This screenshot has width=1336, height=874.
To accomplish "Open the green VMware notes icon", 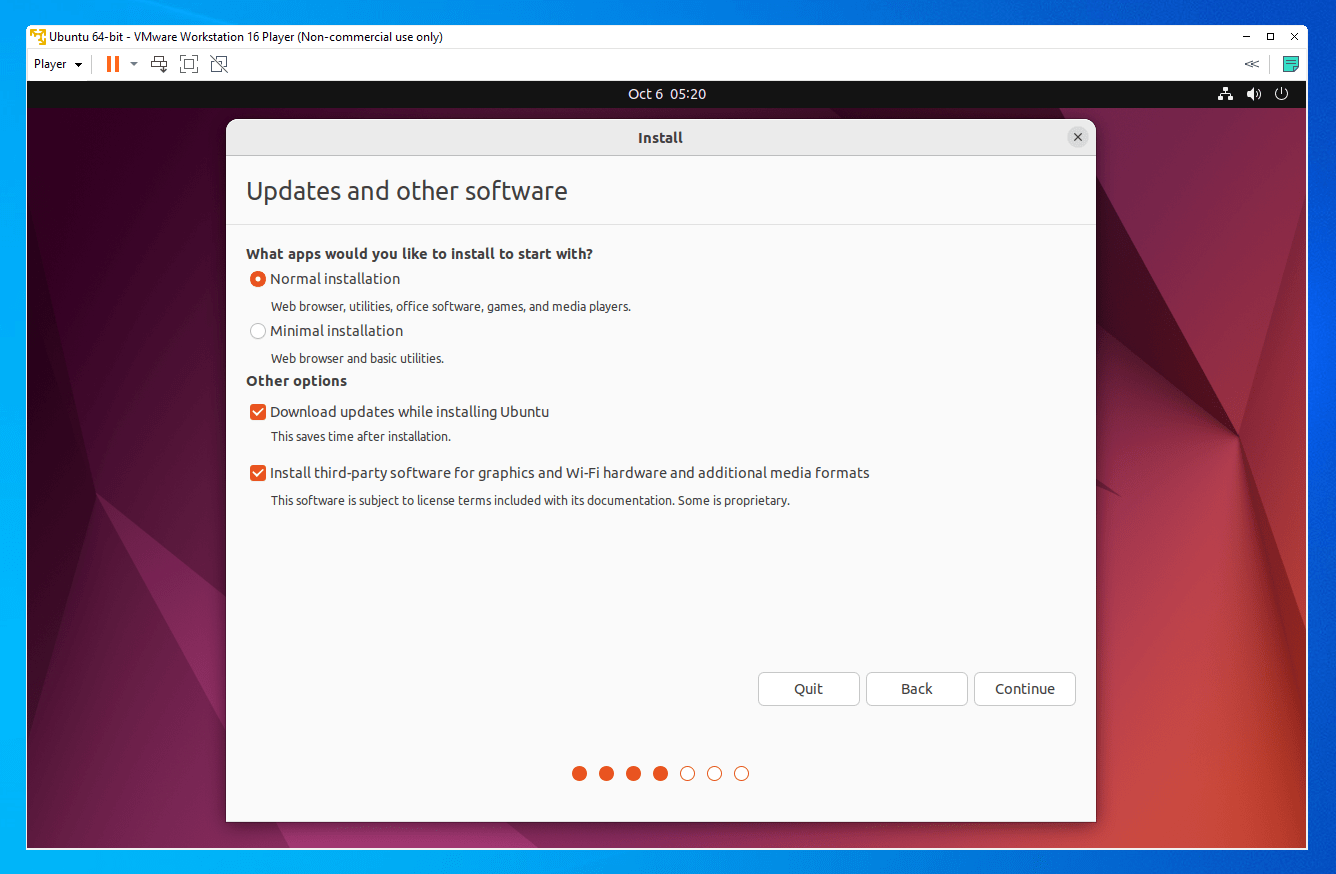I will (x=1291, y=64).
